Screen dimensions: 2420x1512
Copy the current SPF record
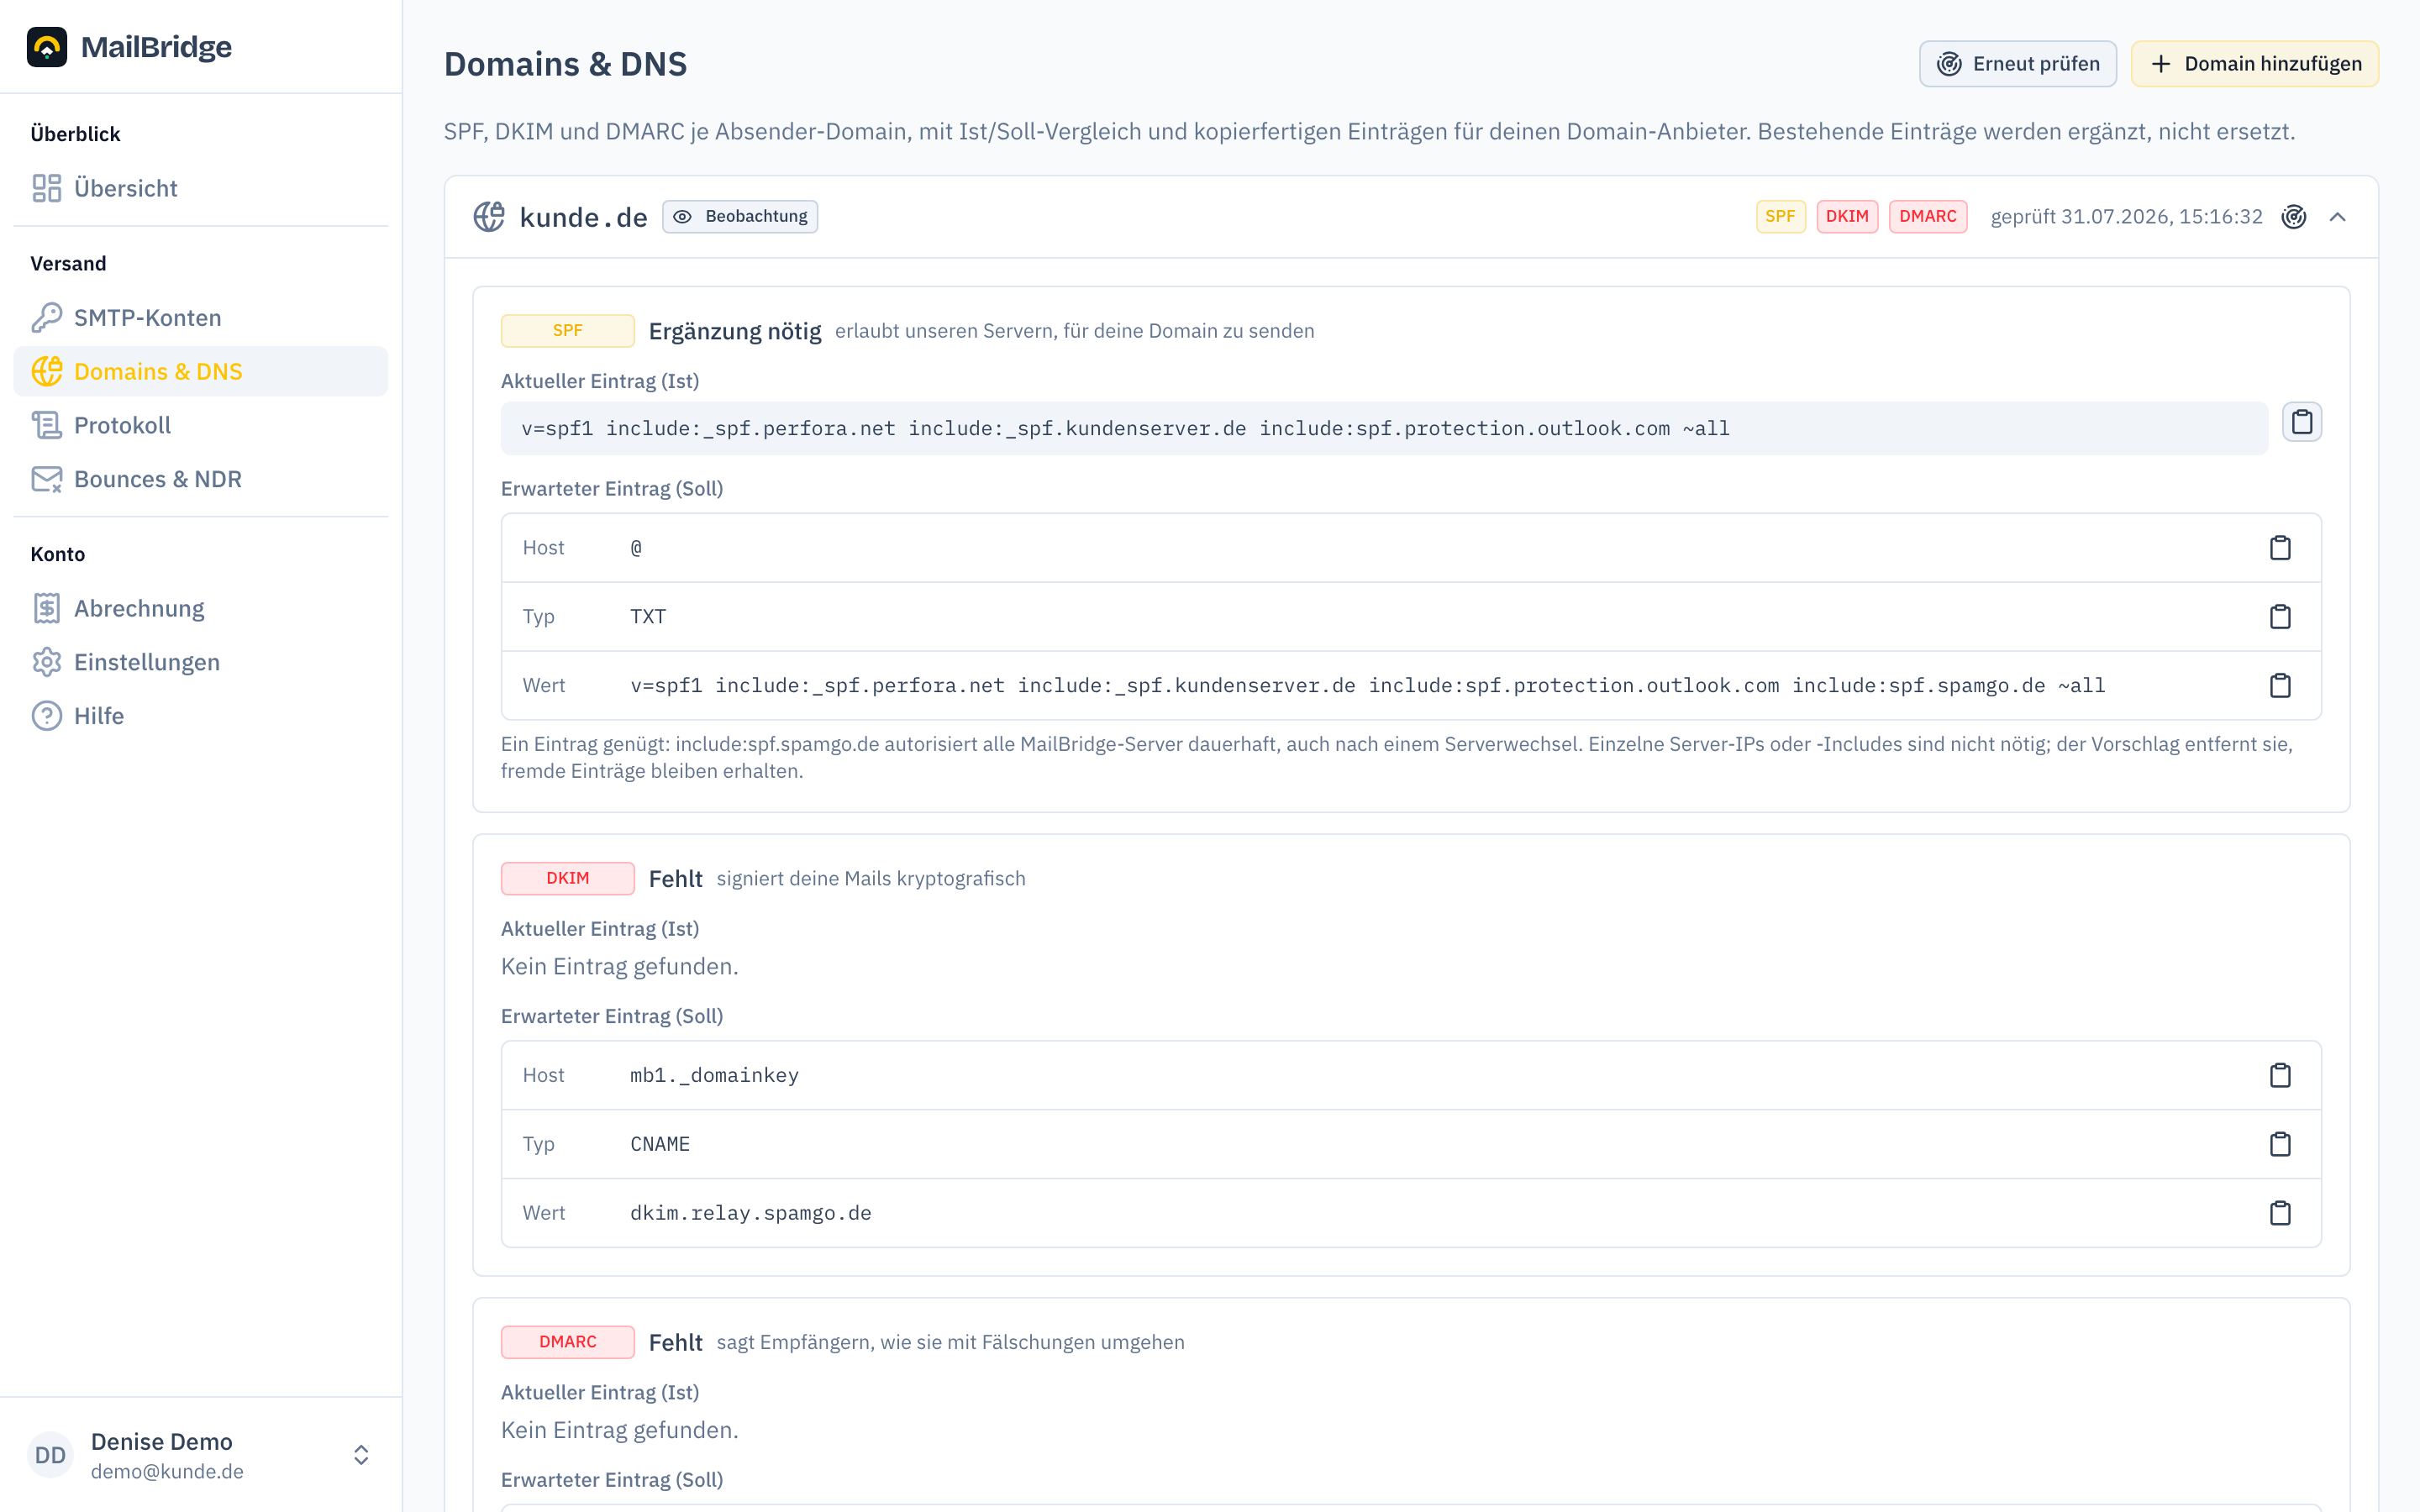tap(2302, 422)
